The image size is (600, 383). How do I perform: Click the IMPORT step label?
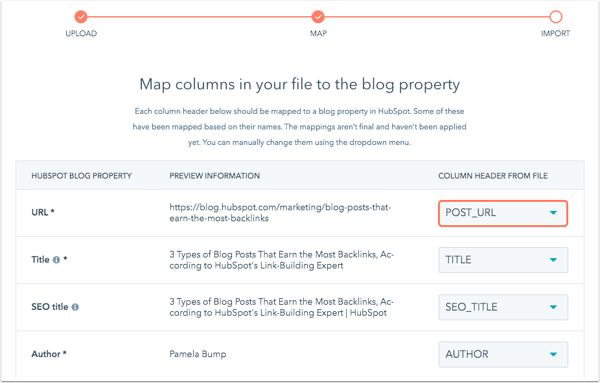click(555, 34)
